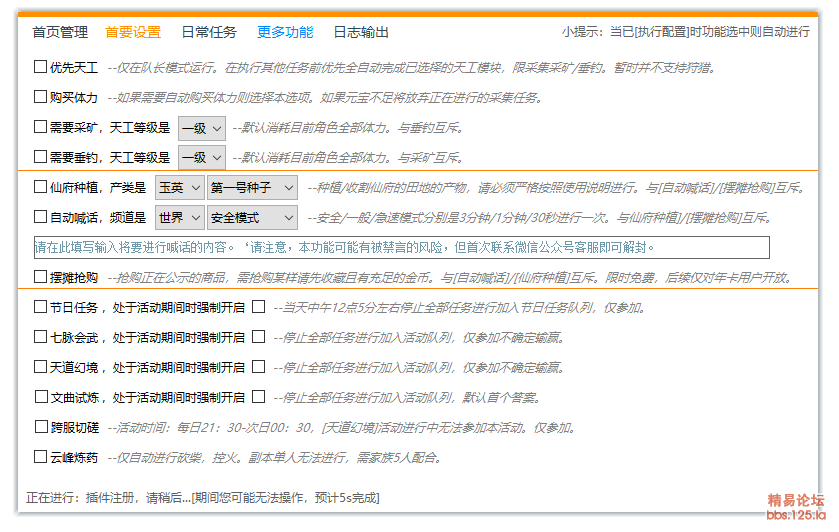This screenshot has width=839, height=532.
Task: Open the 采矿 天工等级 dropdown
Action: tap(201, 128)
